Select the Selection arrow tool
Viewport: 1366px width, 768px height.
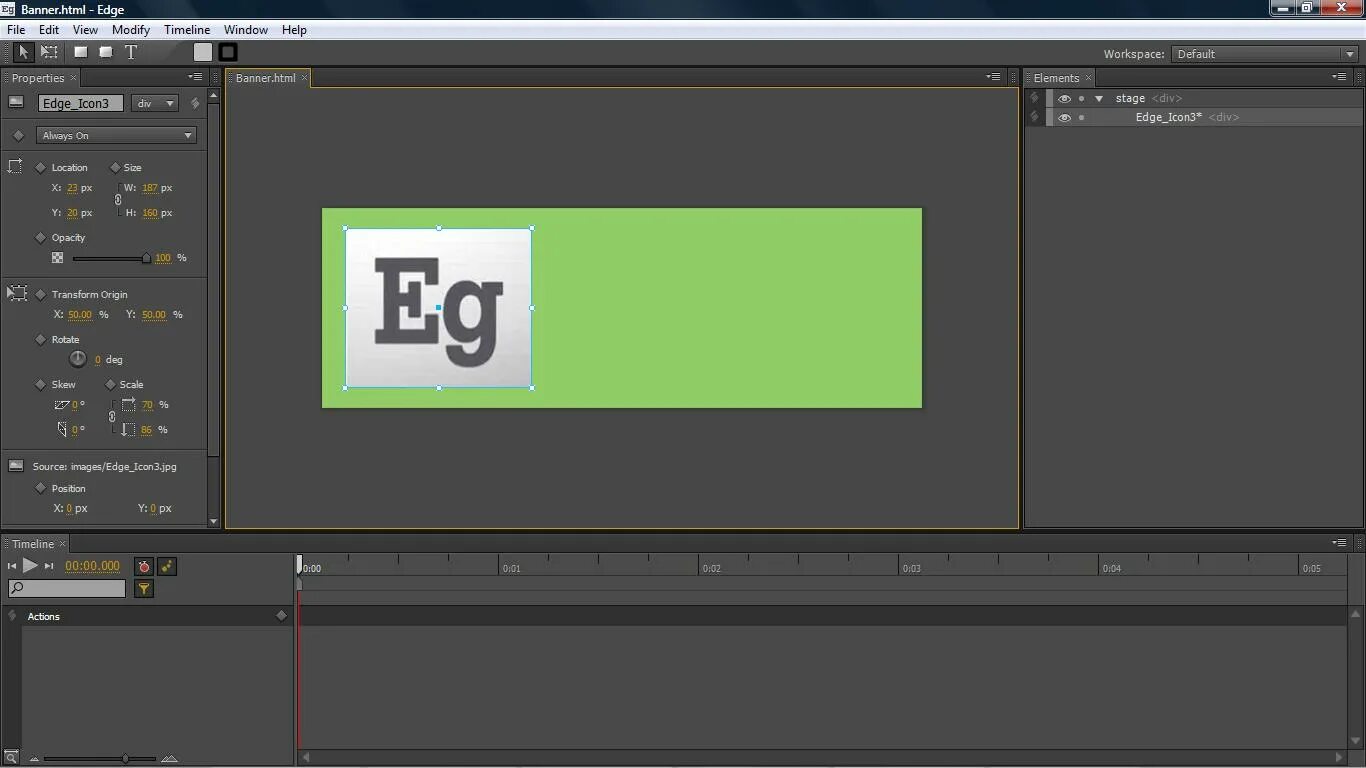[23, 52]
